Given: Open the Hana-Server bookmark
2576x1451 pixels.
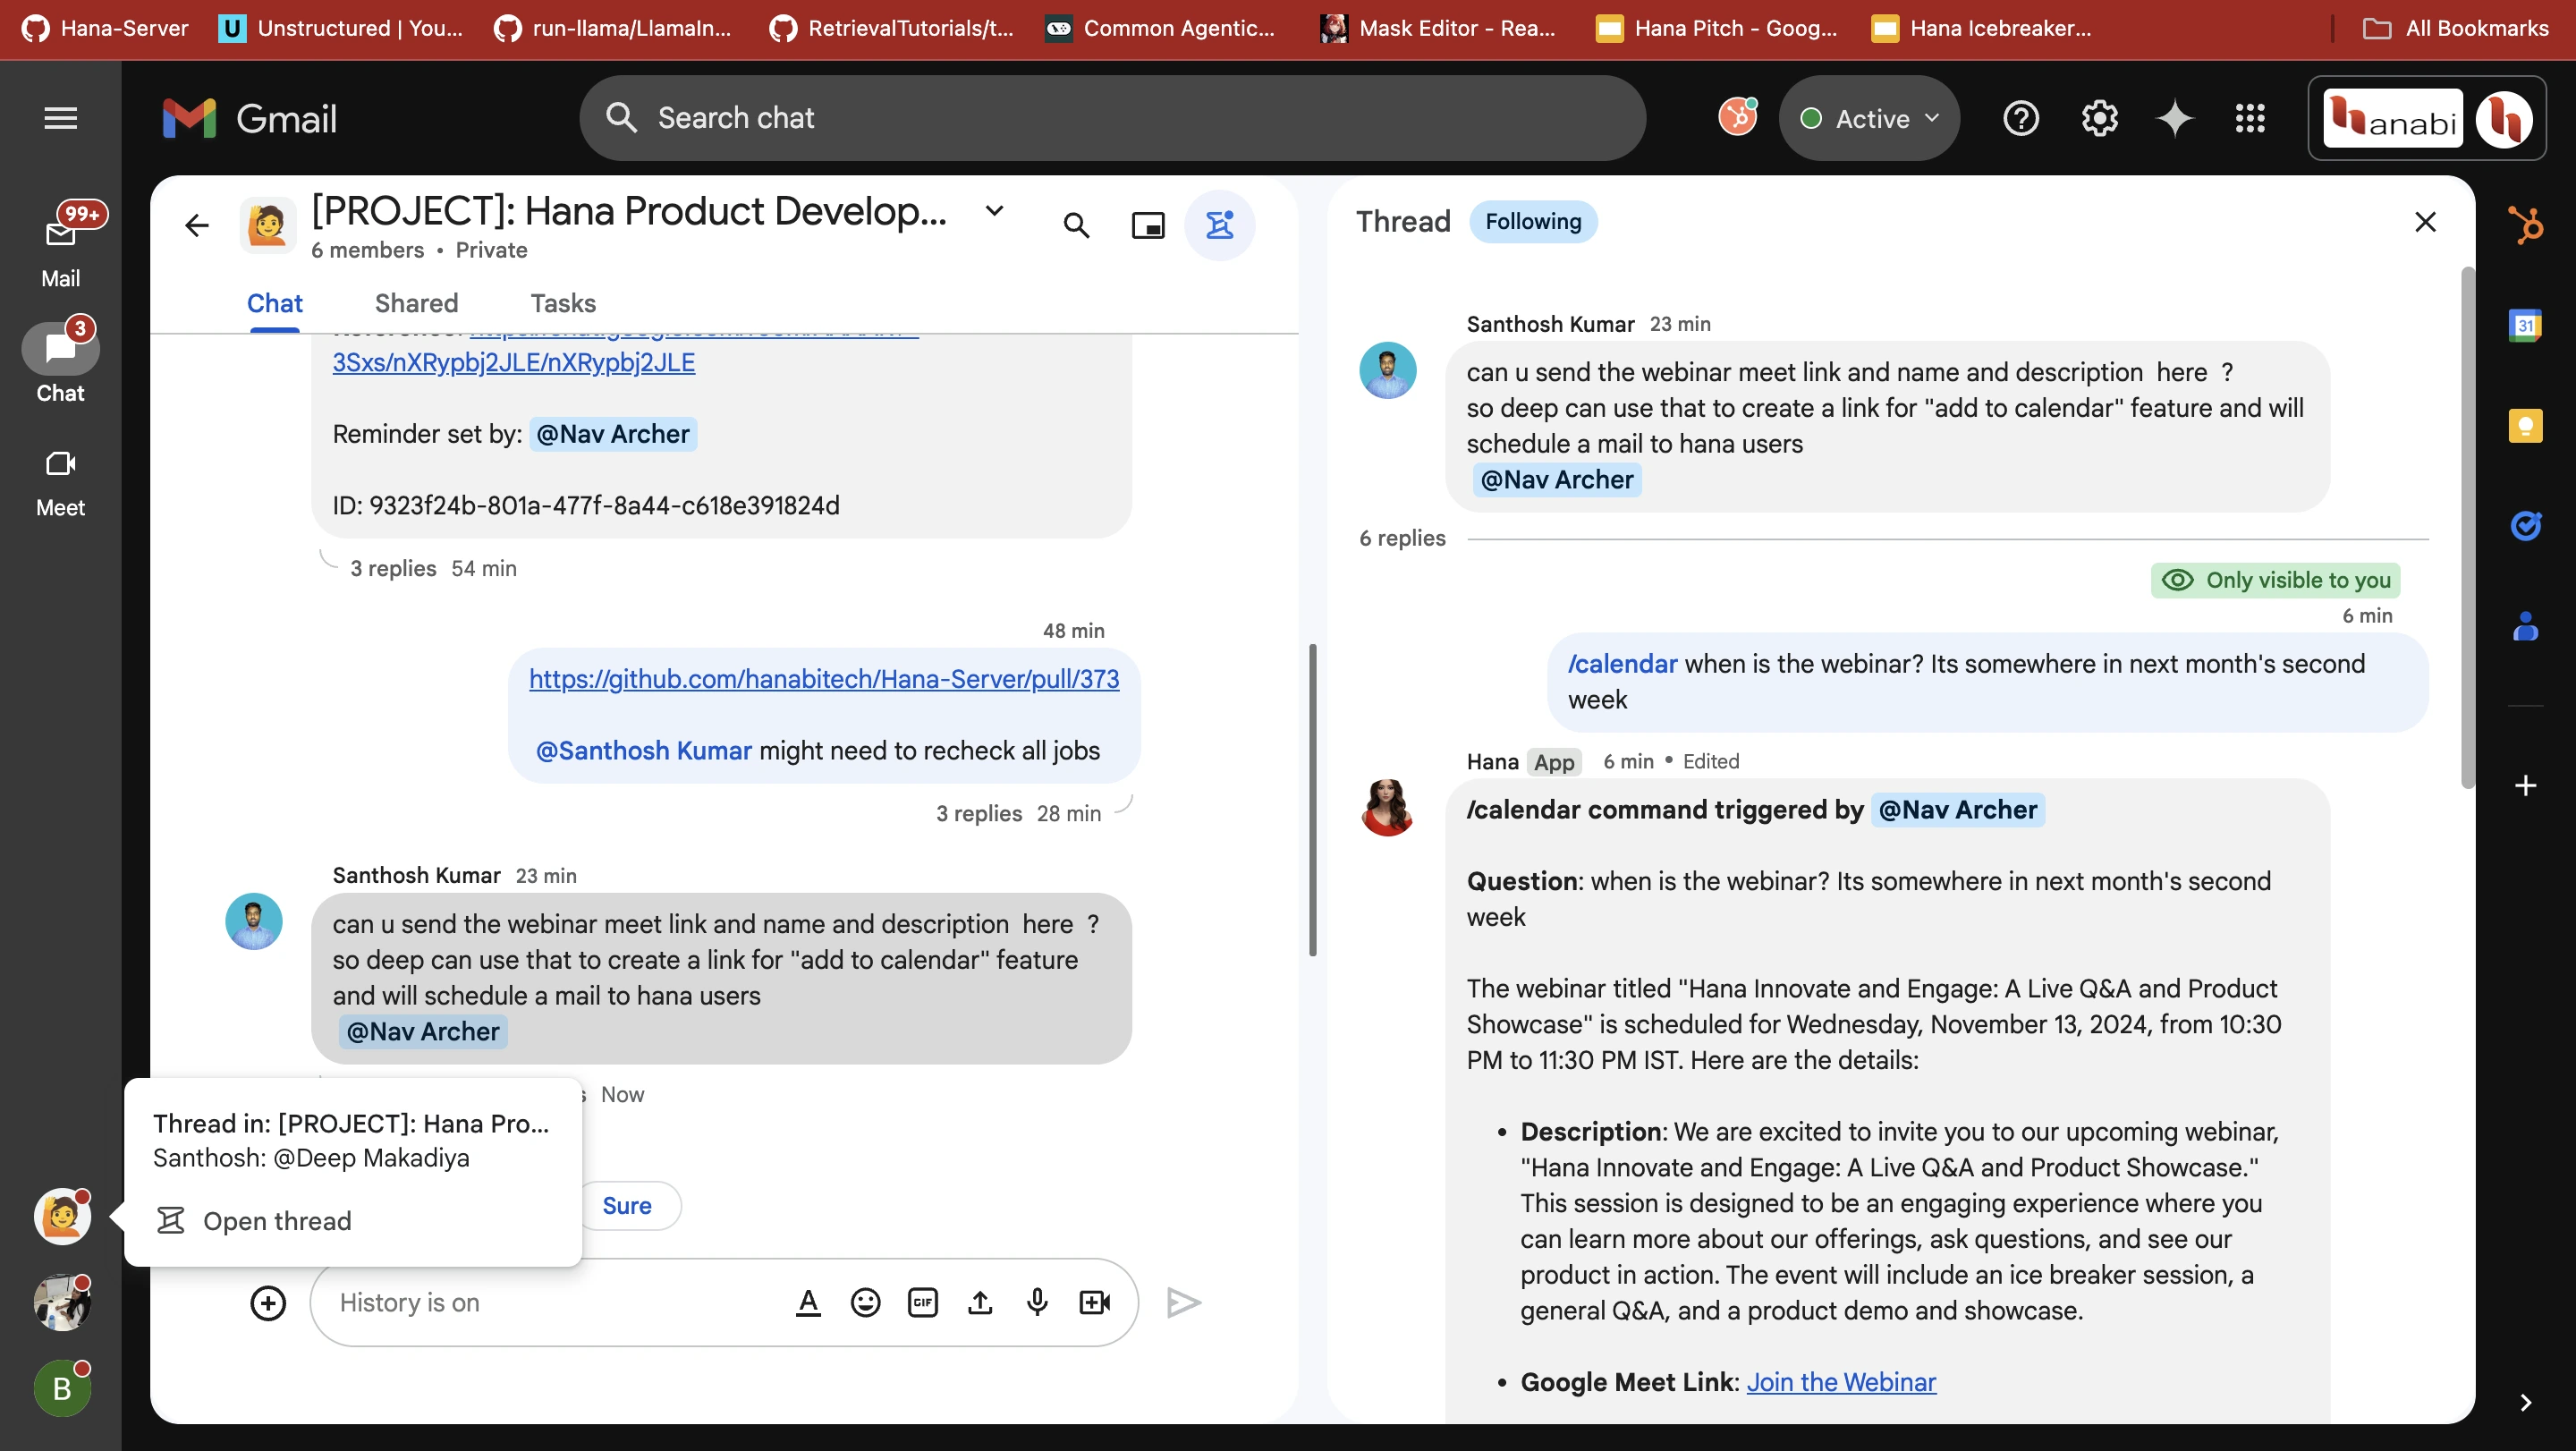Looking at the screenshot, I should click(x=105, y=28).
